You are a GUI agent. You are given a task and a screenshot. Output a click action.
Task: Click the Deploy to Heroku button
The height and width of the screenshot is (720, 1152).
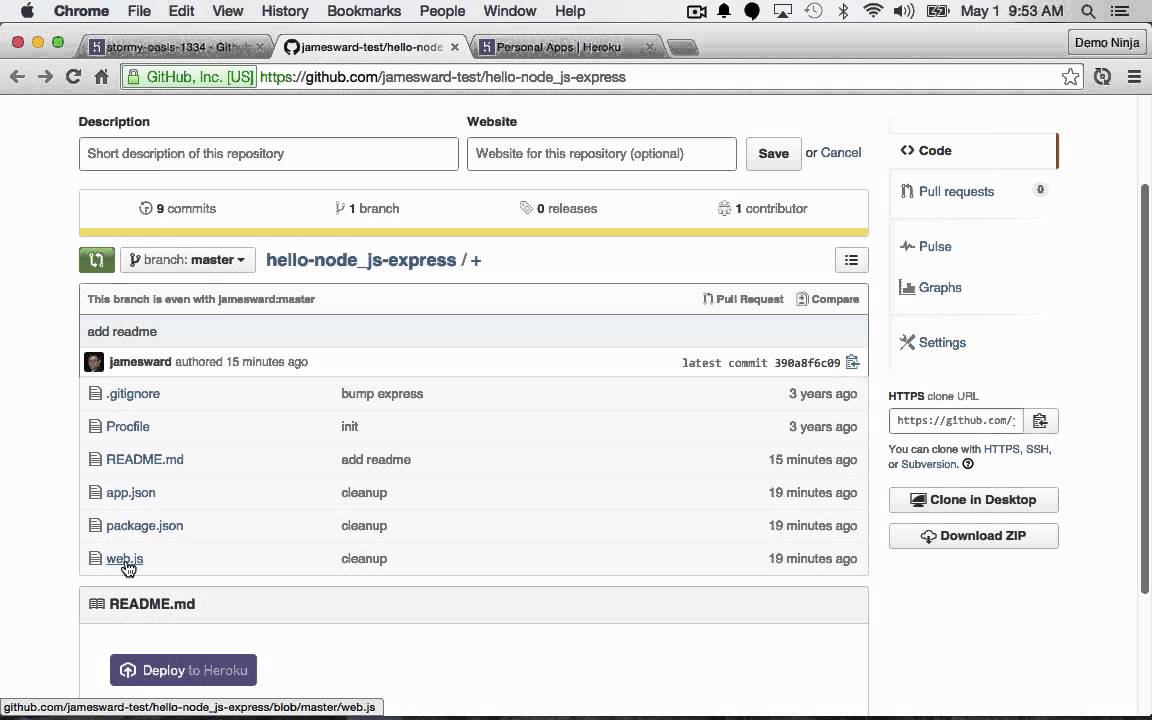183,670
